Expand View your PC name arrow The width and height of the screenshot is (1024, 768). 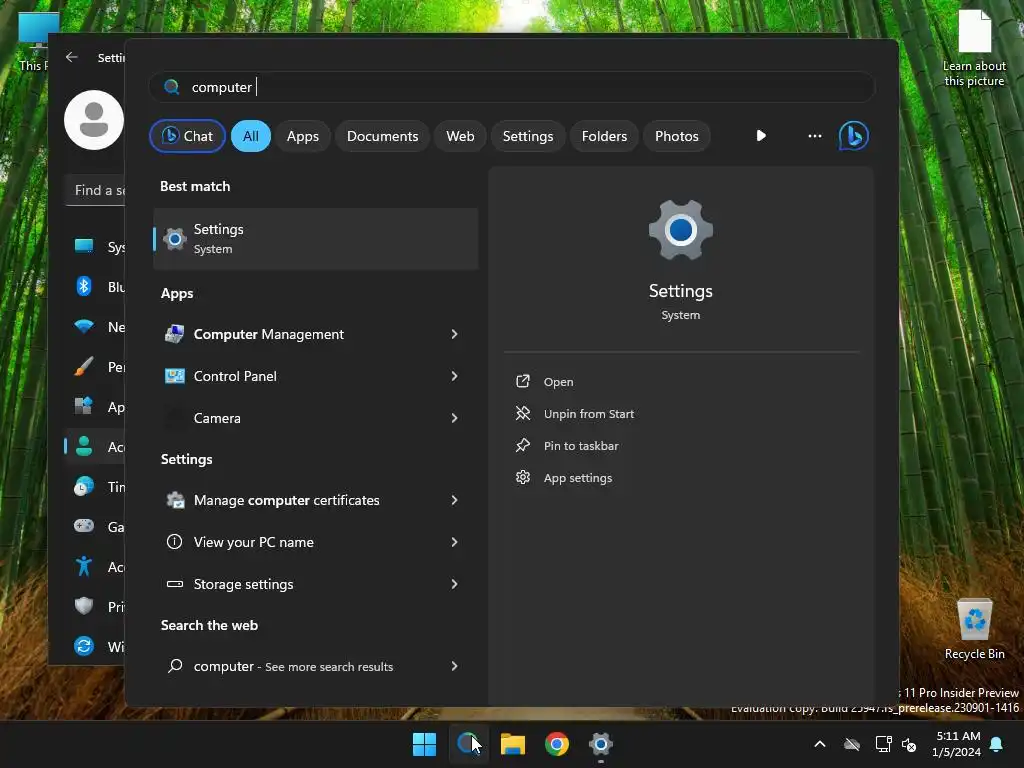click(455, 542)
